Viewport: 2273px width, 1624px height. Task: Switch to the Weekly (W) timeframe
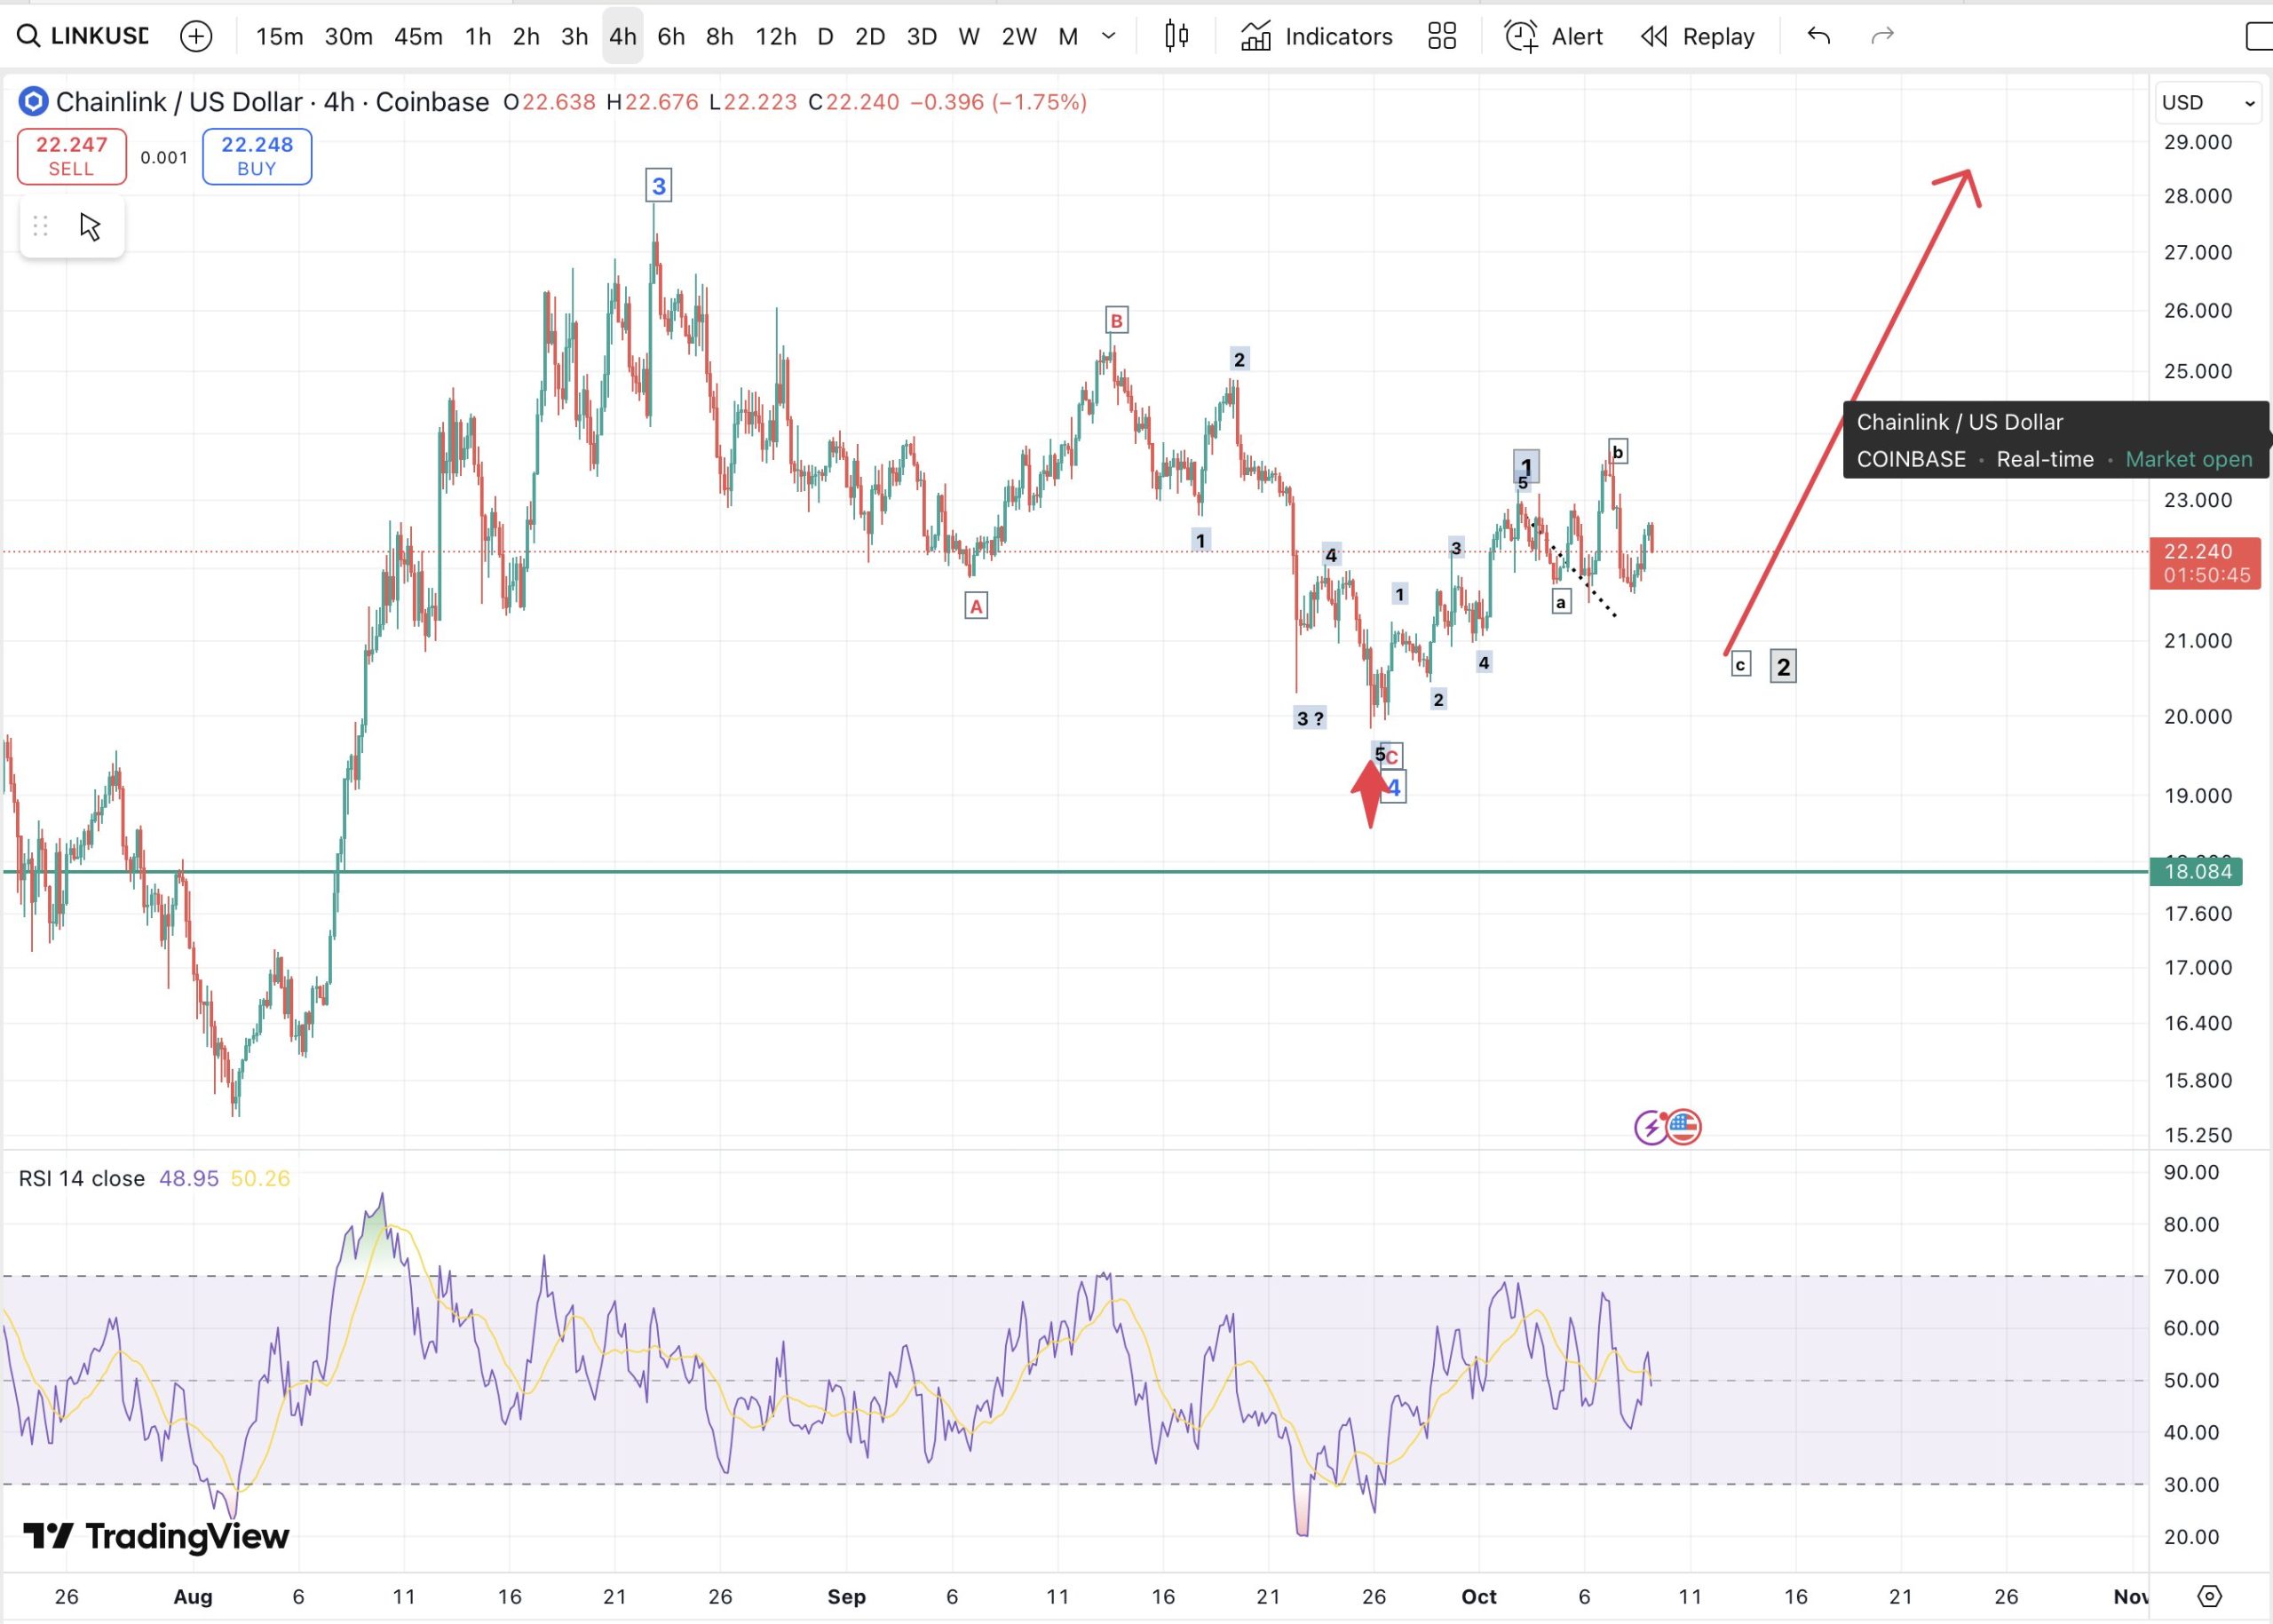tap(968, 36)
